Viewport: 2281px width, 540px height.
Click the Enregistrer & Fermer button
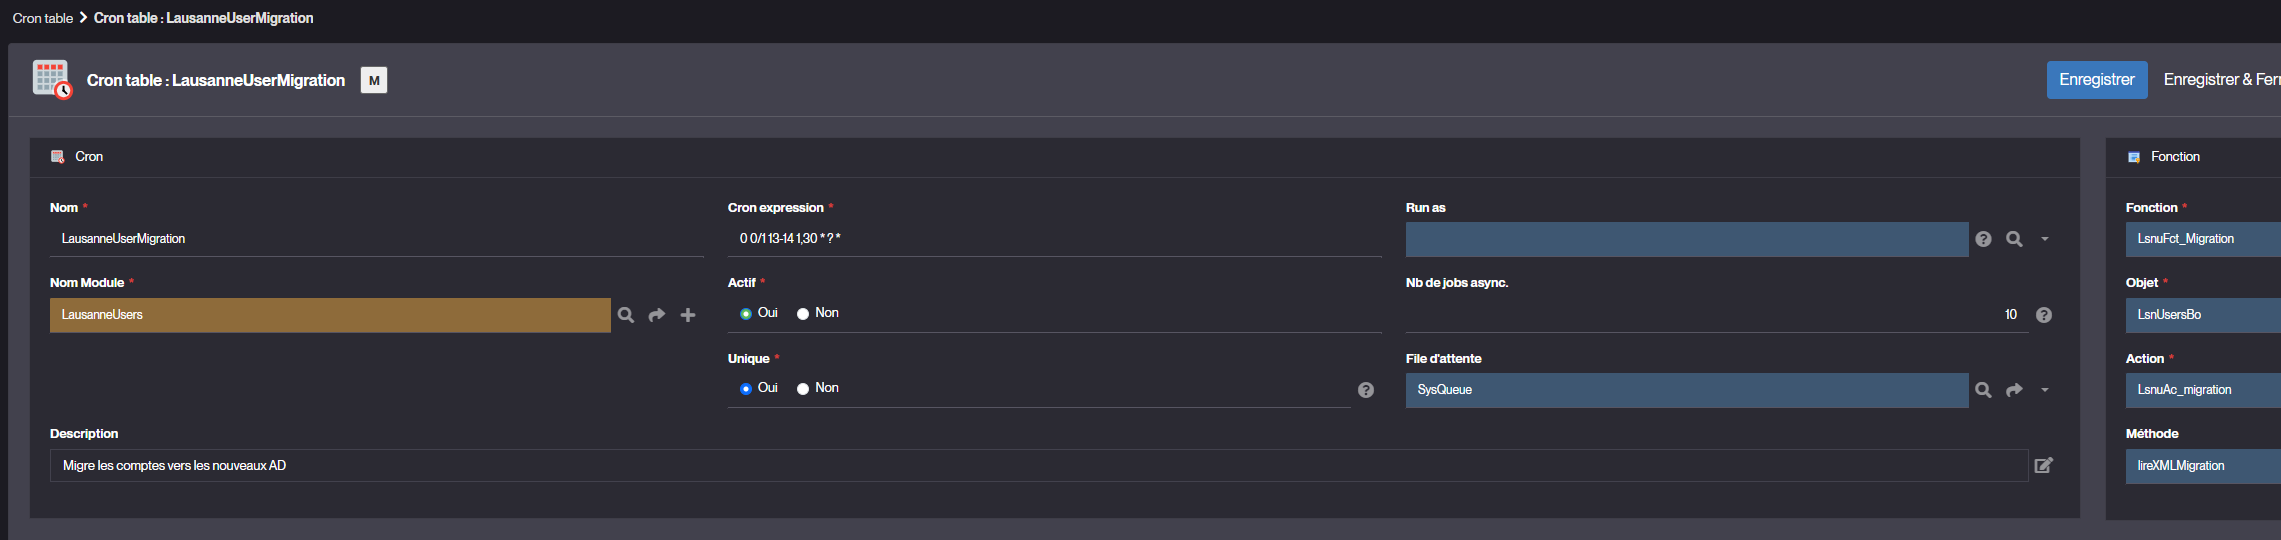[2222, 80]
